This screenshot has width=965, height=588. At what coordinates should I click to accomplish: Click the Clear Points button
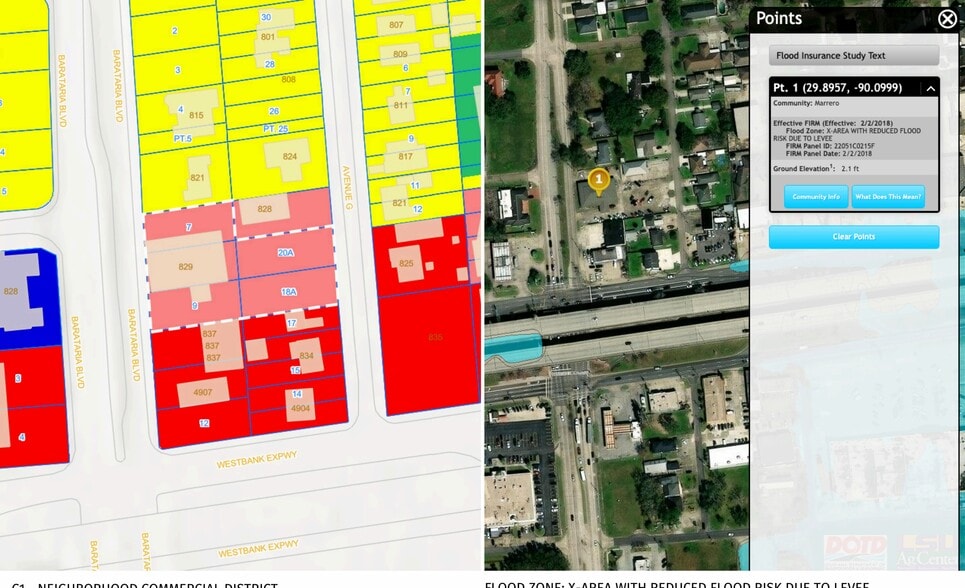[854, 236]
